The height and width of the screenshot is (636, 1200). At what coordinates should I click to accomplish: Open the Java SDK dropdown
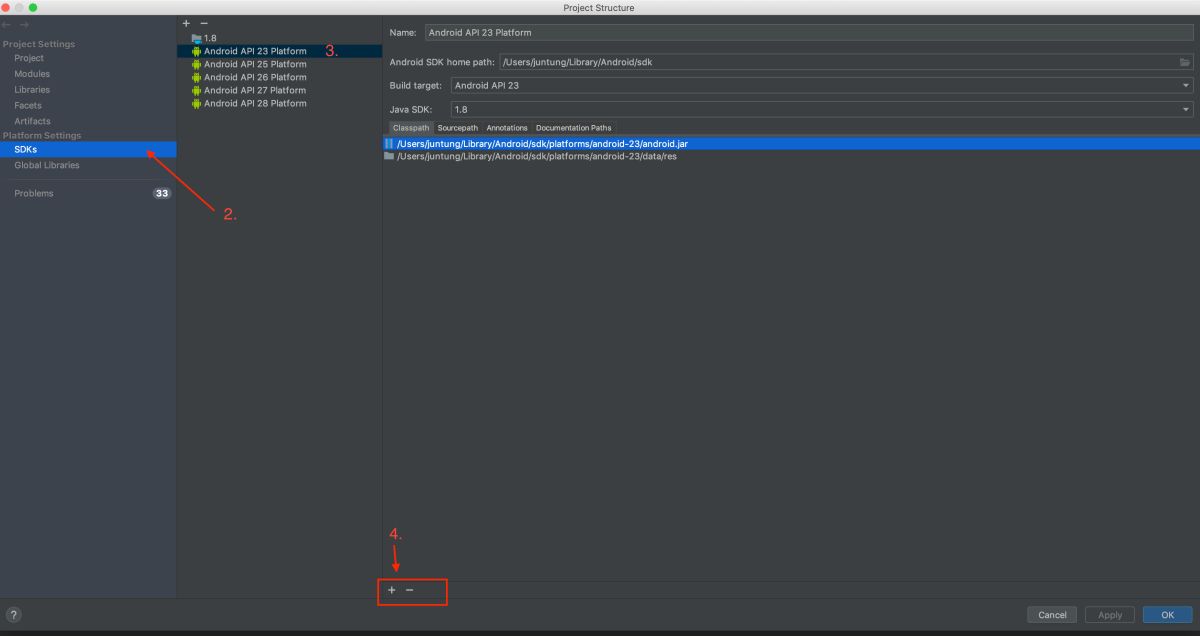[x=821, y=109]
